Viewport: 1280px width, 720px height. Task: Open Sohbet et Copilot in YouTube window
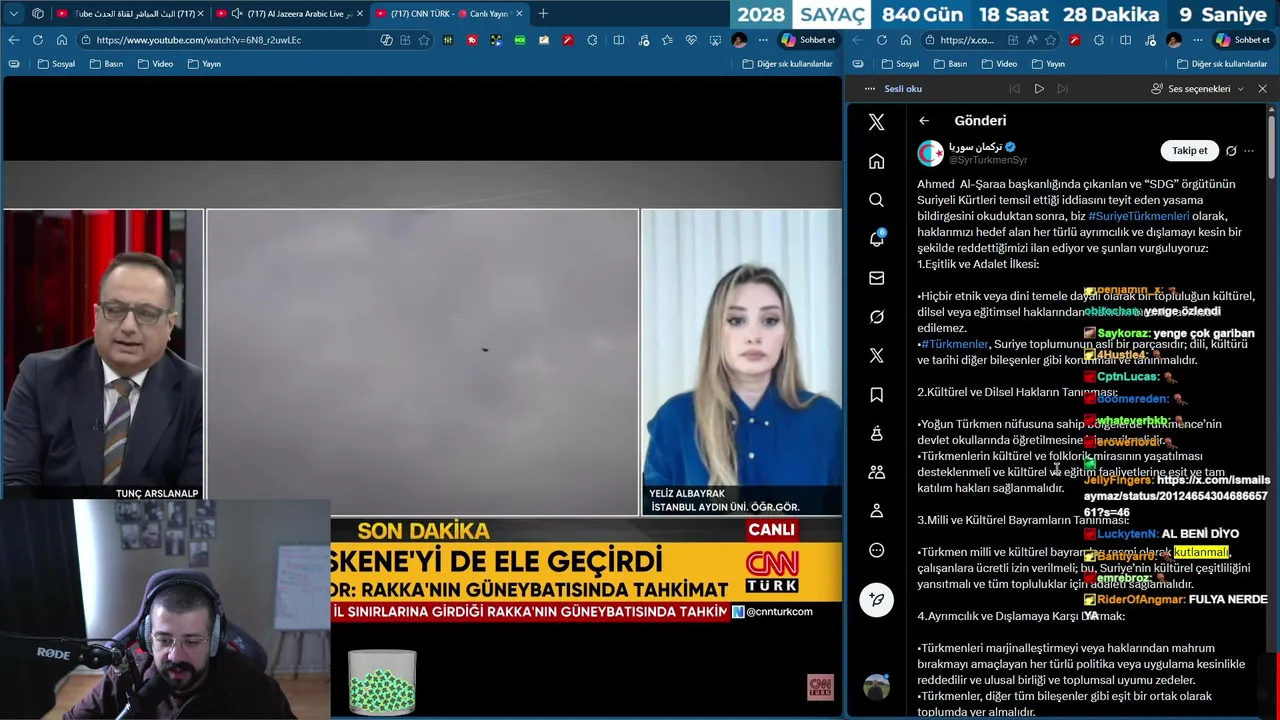(809, 40)
